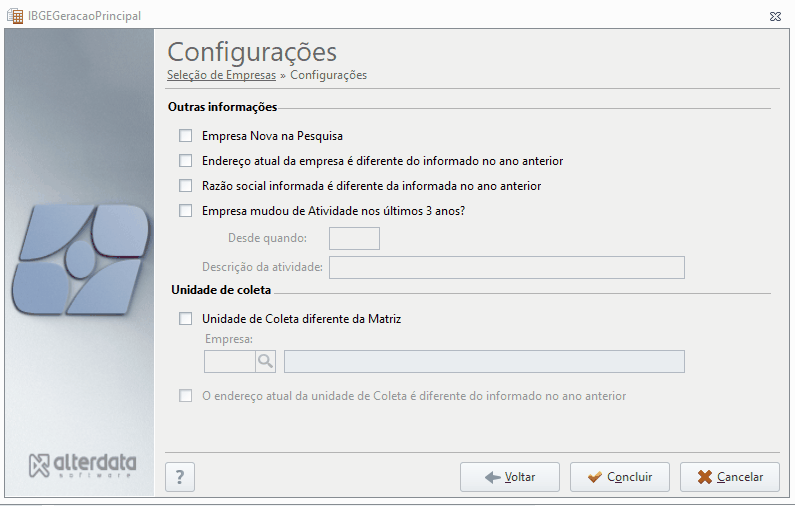
Task: Click Concluir to finish configuration
Action: tap(620, 477)
